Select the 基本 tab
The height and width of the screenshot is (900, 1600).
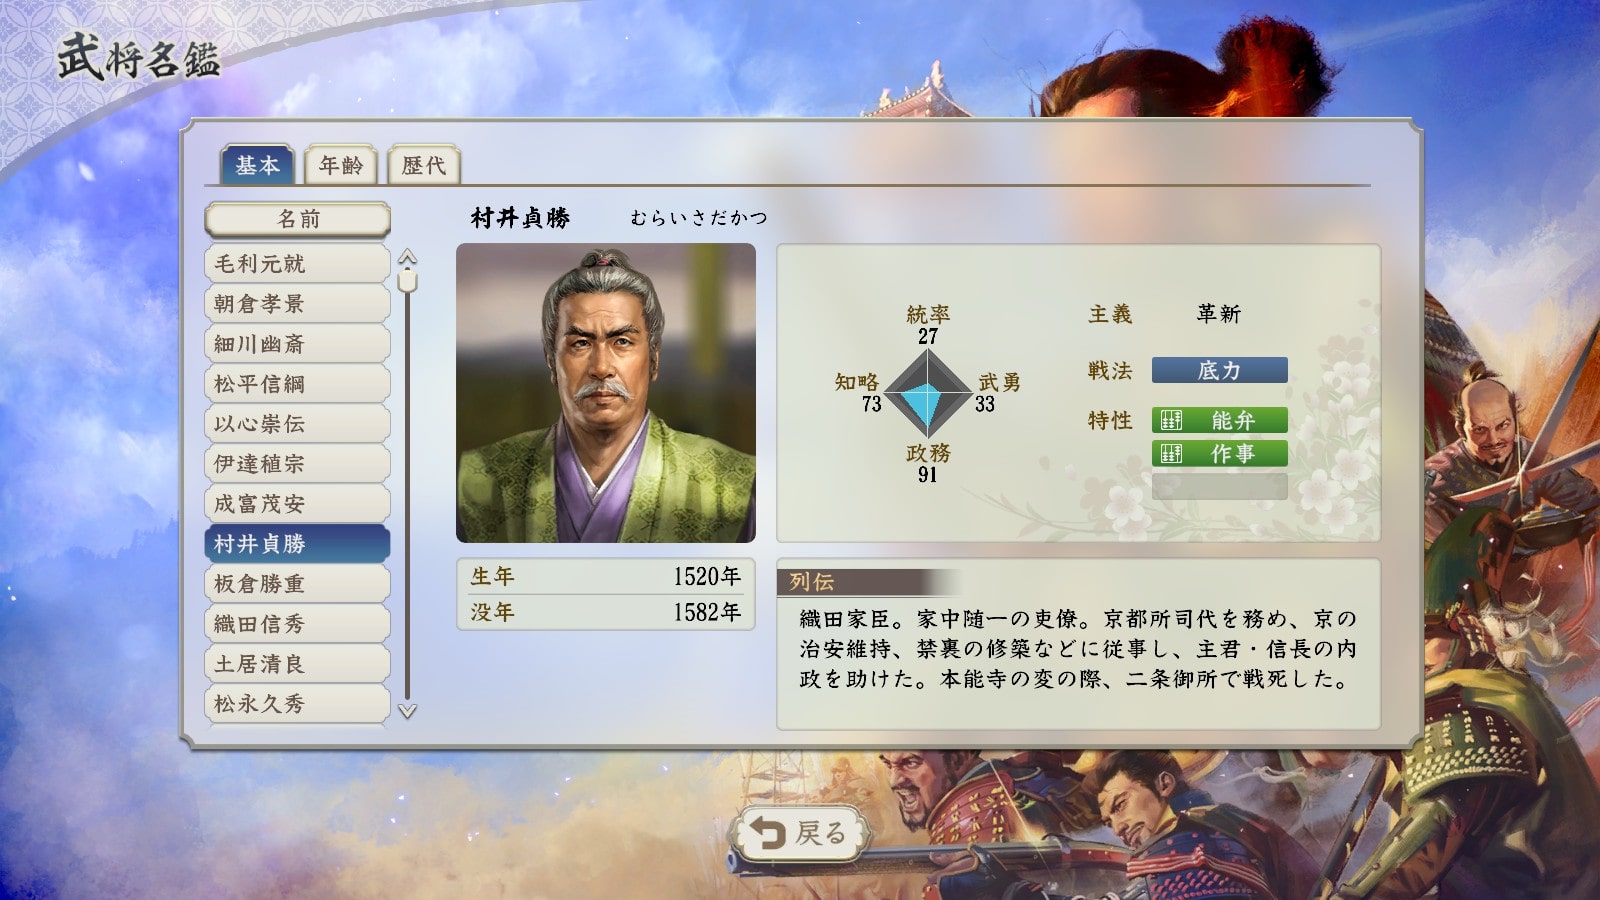click(x=257, y=165)
